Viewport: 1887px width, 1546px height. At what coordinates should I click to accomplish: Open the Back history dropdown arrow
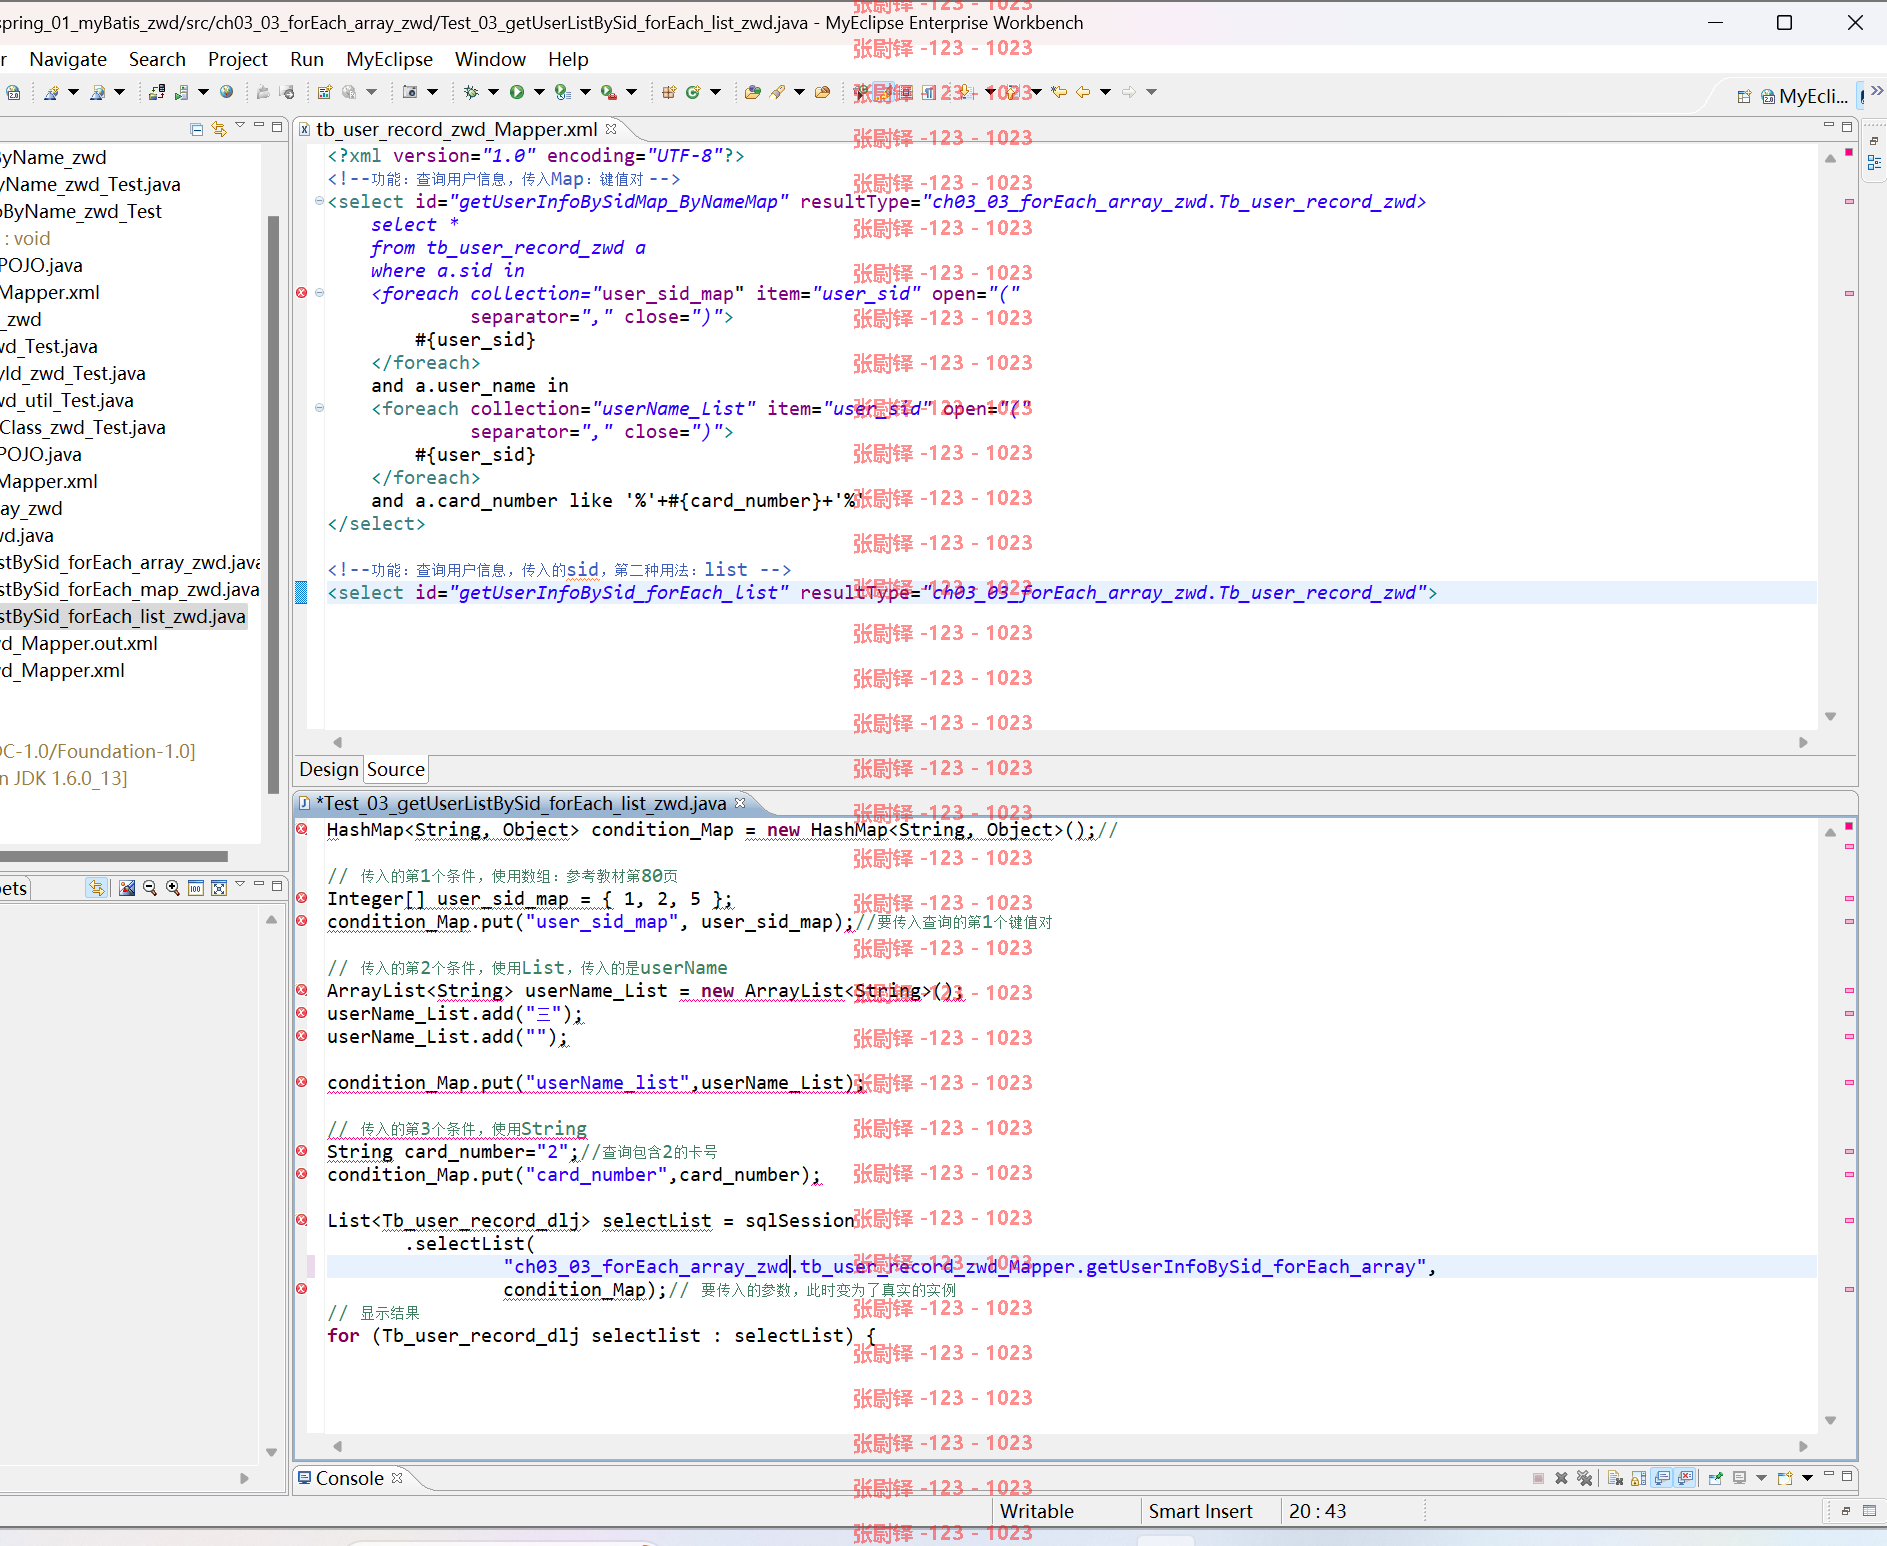[1105, 92]
